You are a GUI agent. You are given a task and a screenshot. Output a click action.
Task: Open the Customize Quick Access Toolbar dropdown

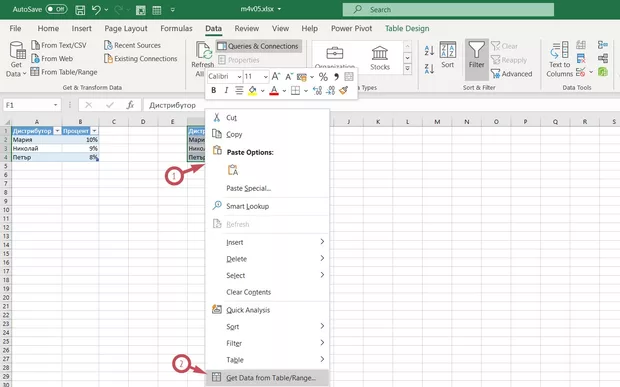pyautogui.click(x=173, y=10)
